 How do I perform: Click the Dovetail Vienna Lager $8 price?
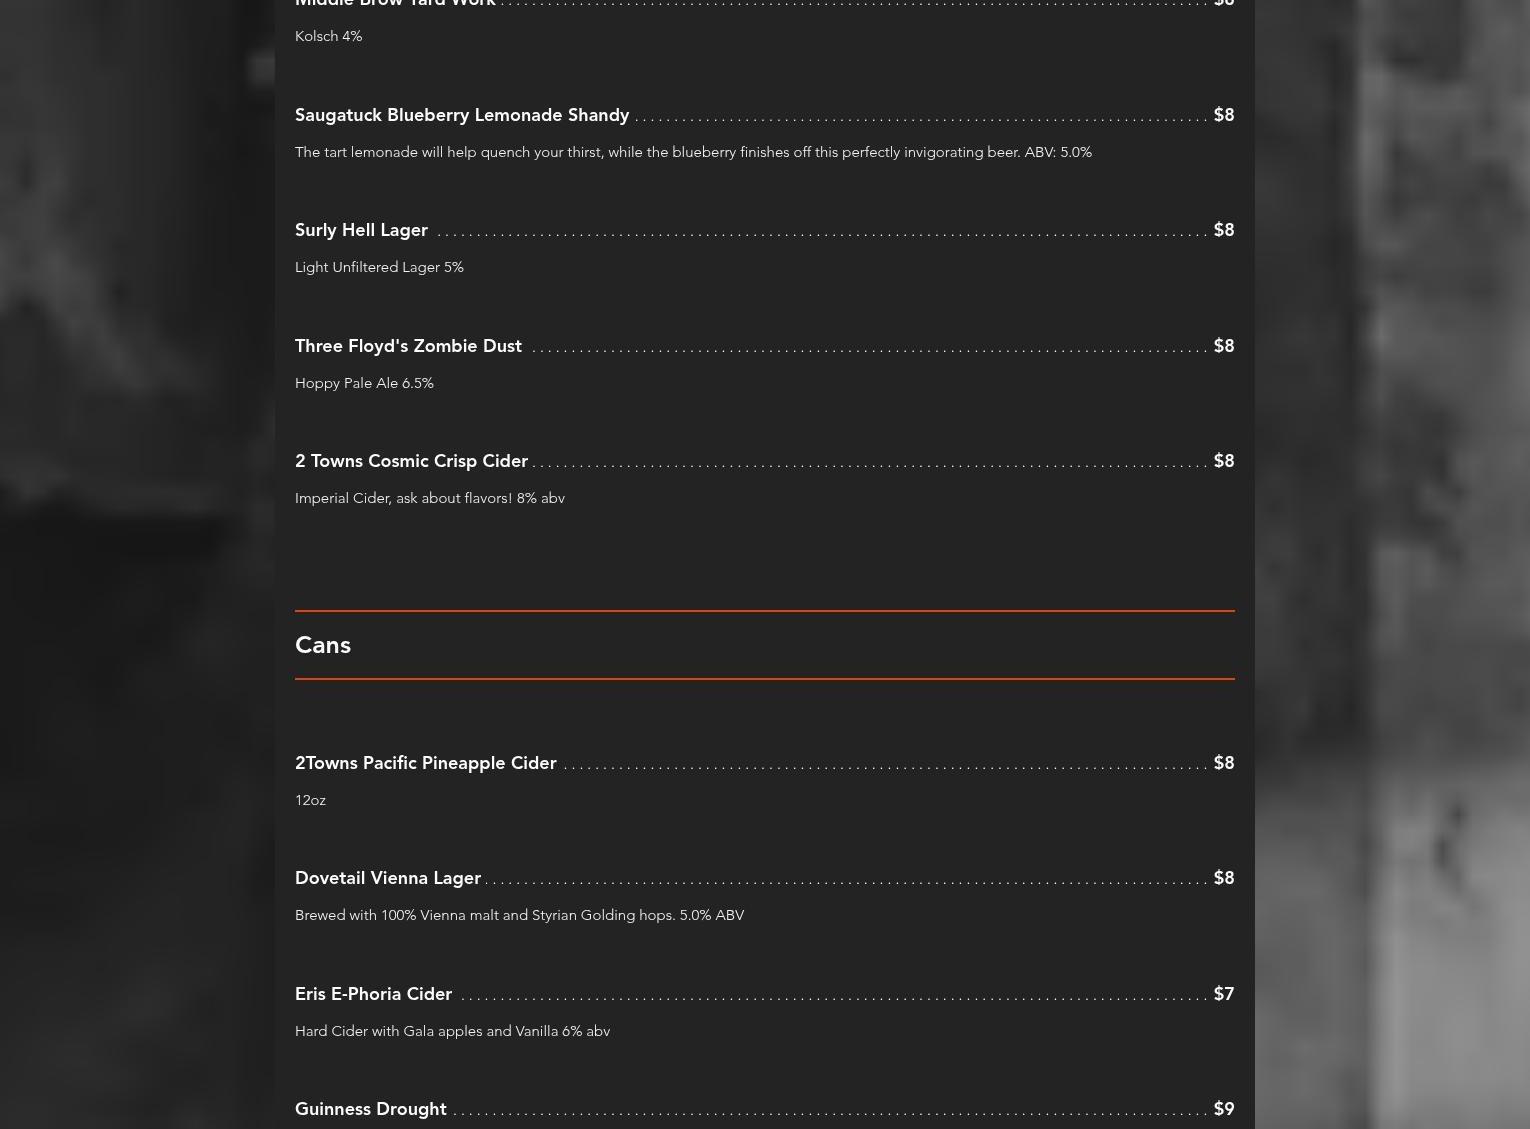point(1223,878)
